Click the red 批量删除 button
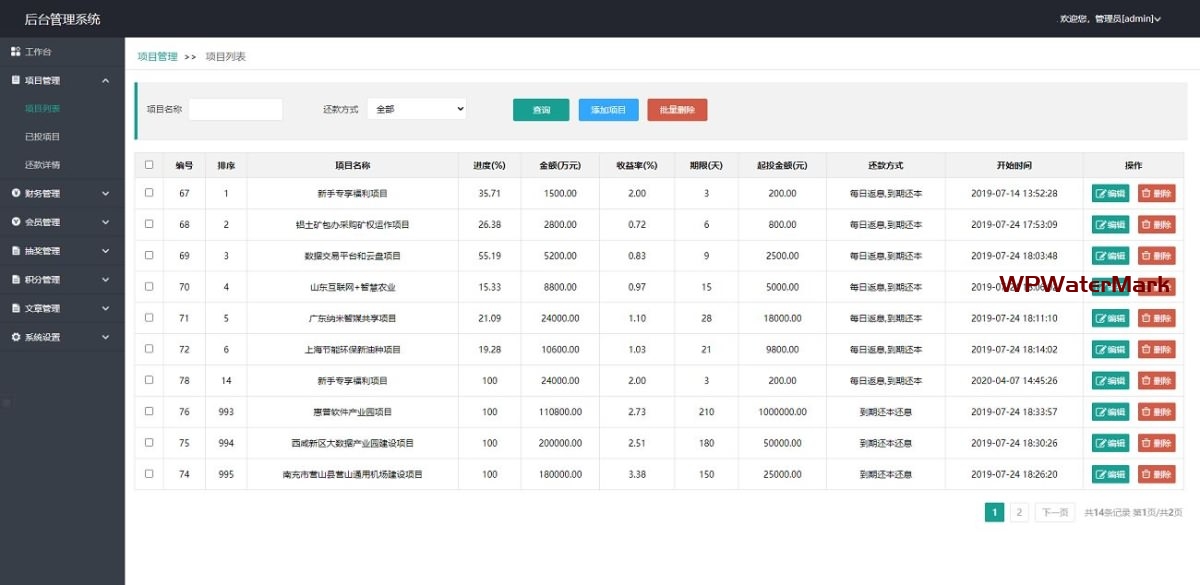The image size is (1200, 585). (x=677, y=110)
